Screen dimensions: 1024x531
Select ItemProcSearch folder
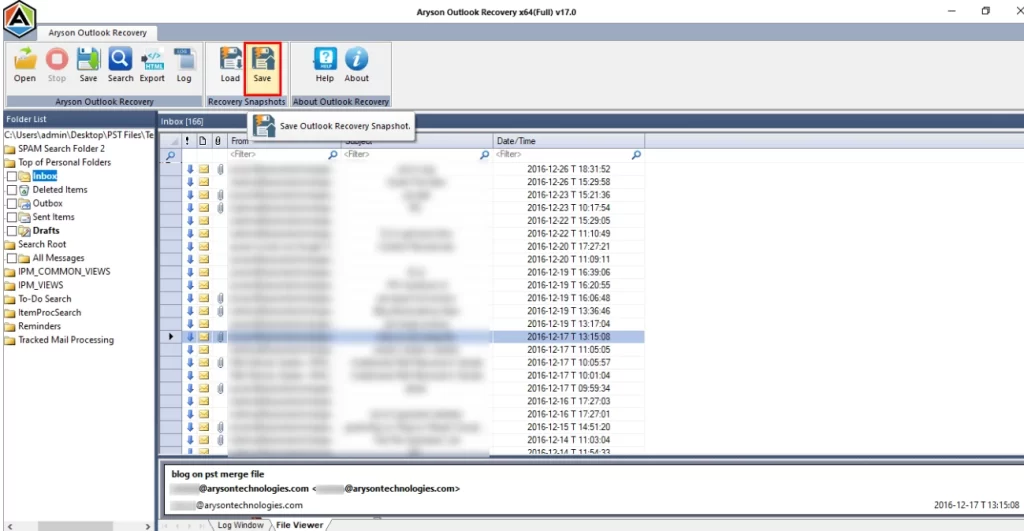50,313
